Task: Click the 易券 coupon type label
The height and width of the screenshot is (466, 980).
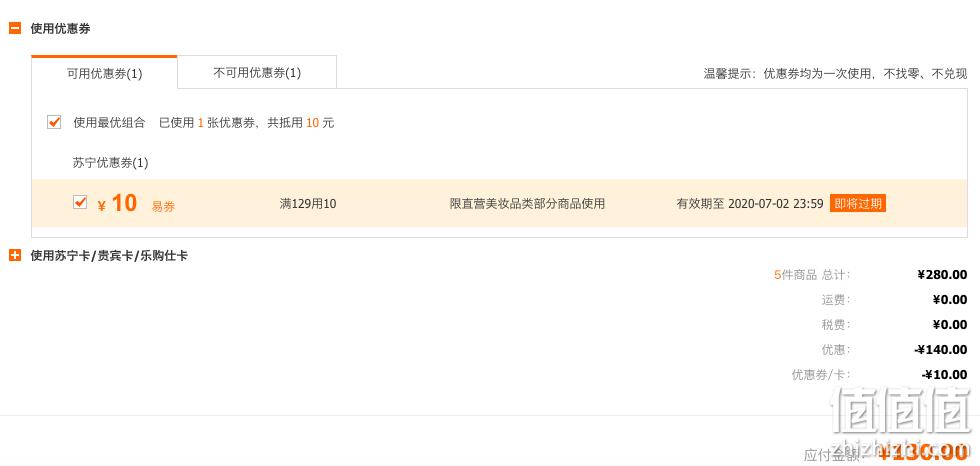Action: click(163, 207)
